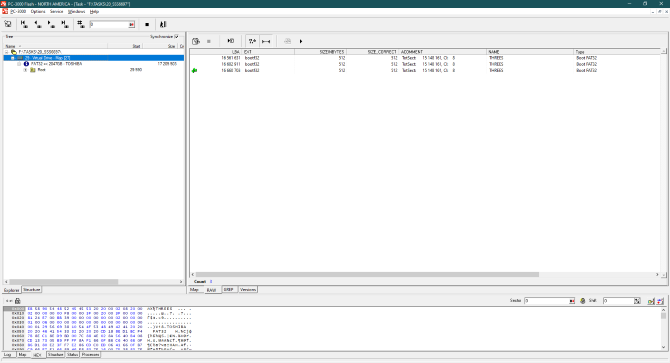The width and height of the screenshot is (670, 363).
Task: Sort tree by Size column header
Action: [x=159, y=46]
